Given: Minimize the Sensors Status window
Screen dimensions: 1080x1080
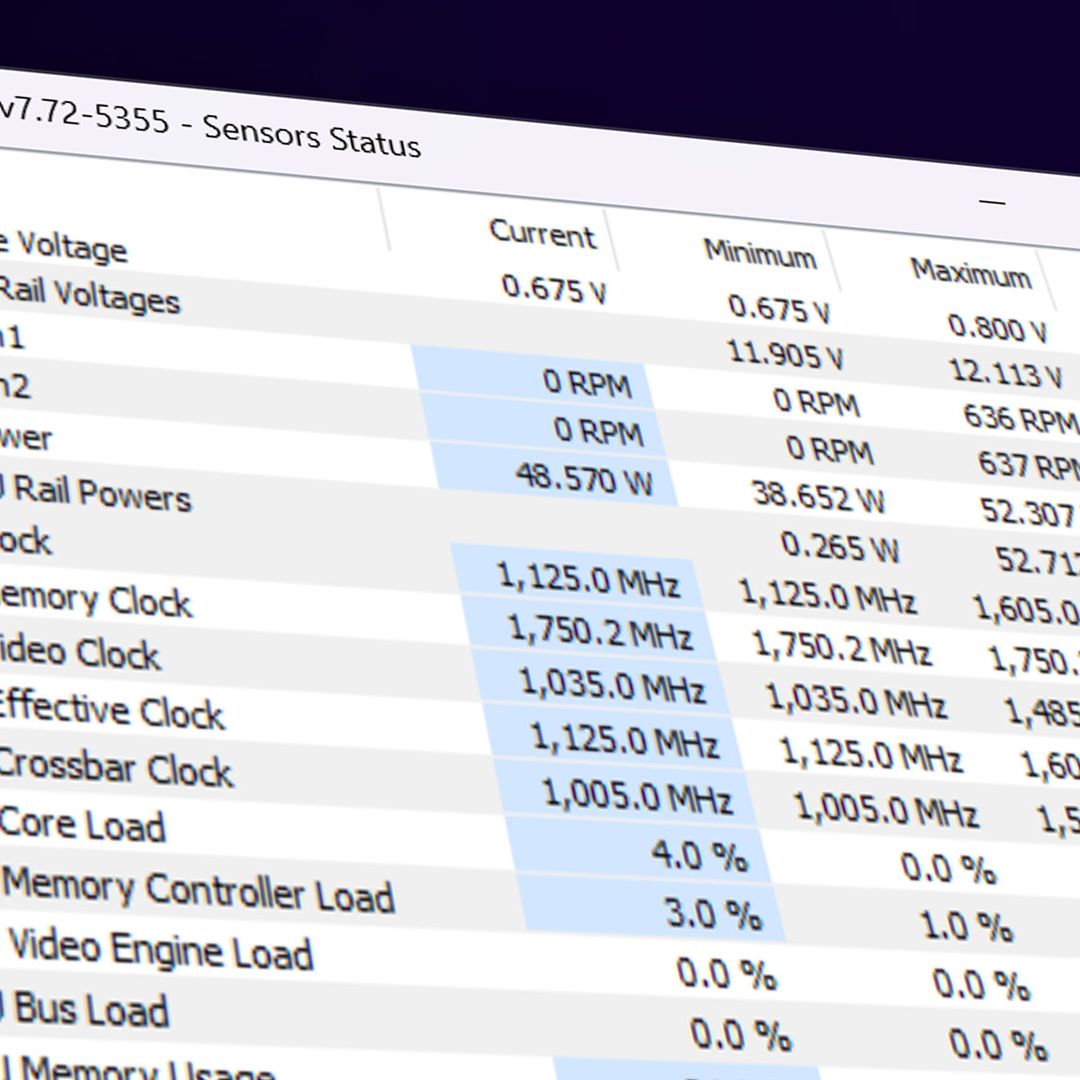Looking at the screenshot, I should 992,202.
